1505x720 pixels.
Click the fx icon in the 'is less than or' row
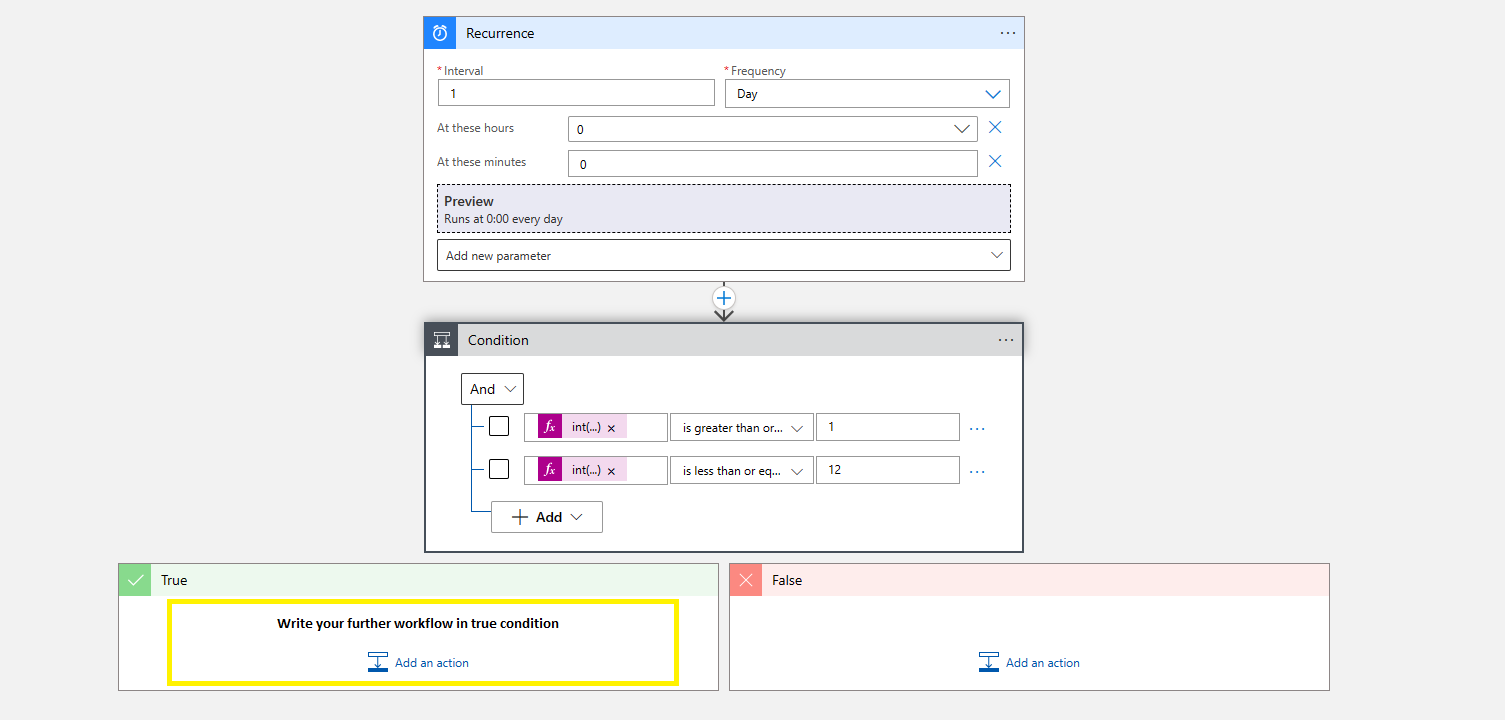point(550,470)
